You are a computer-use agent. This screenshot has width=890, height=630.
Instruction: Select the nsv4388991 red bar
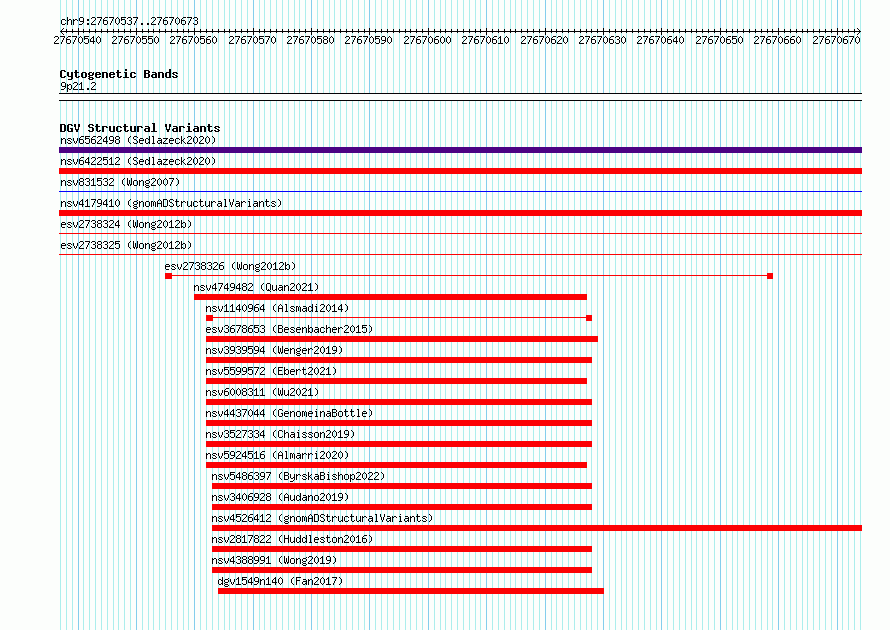[x=402, y=570]
